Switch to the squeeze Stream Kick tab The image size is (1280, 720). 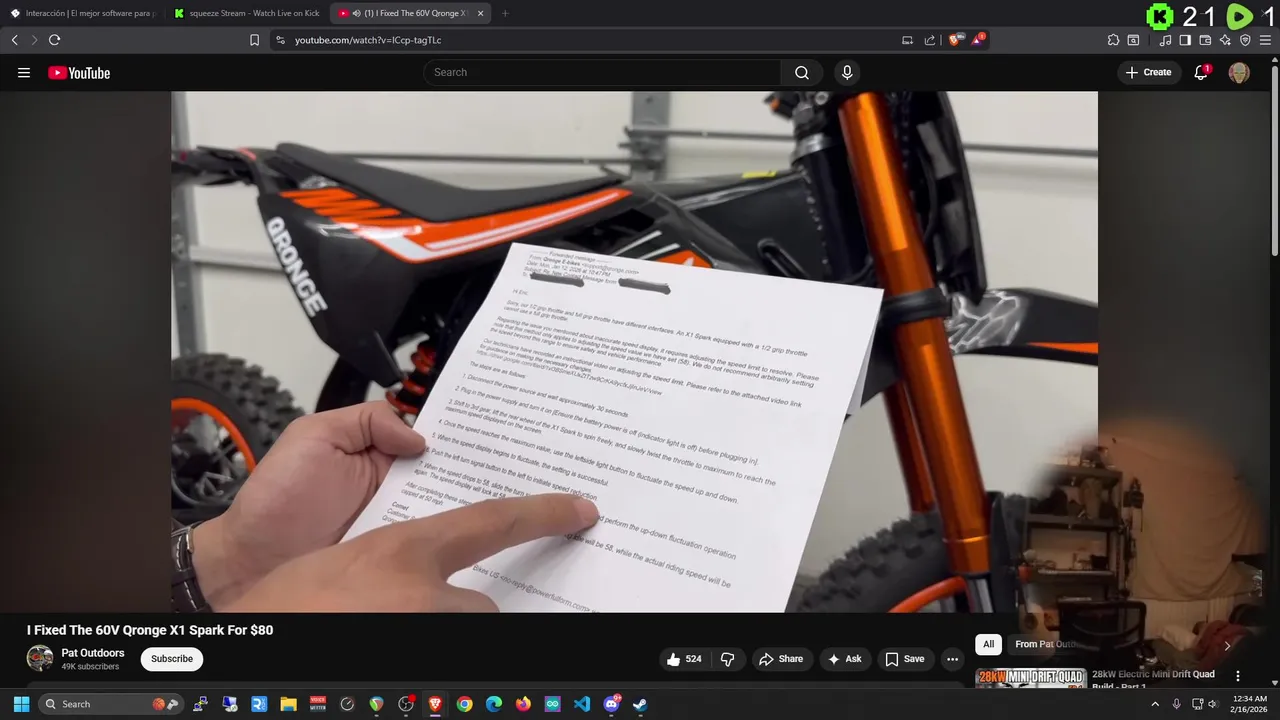(245, 13)
